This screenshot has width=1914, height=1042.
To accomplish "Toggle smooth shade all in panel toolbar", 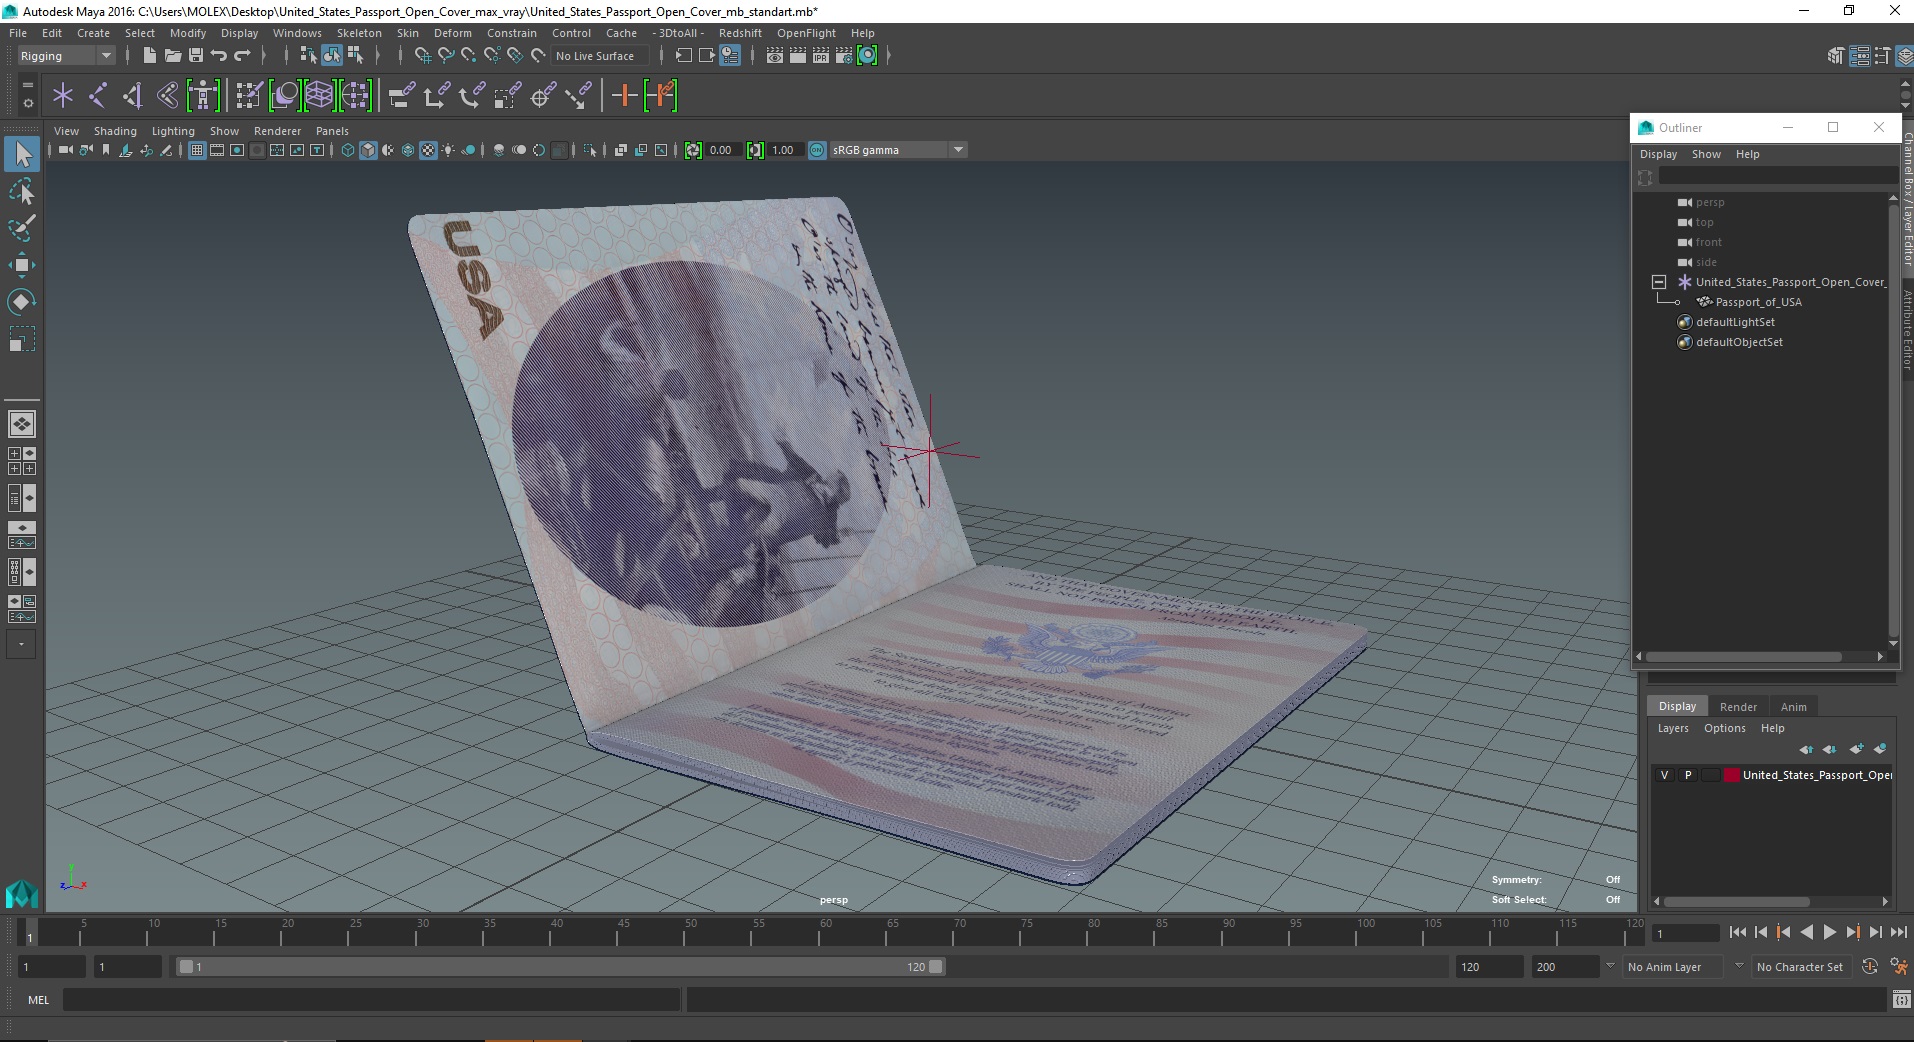I will point(368,150).
